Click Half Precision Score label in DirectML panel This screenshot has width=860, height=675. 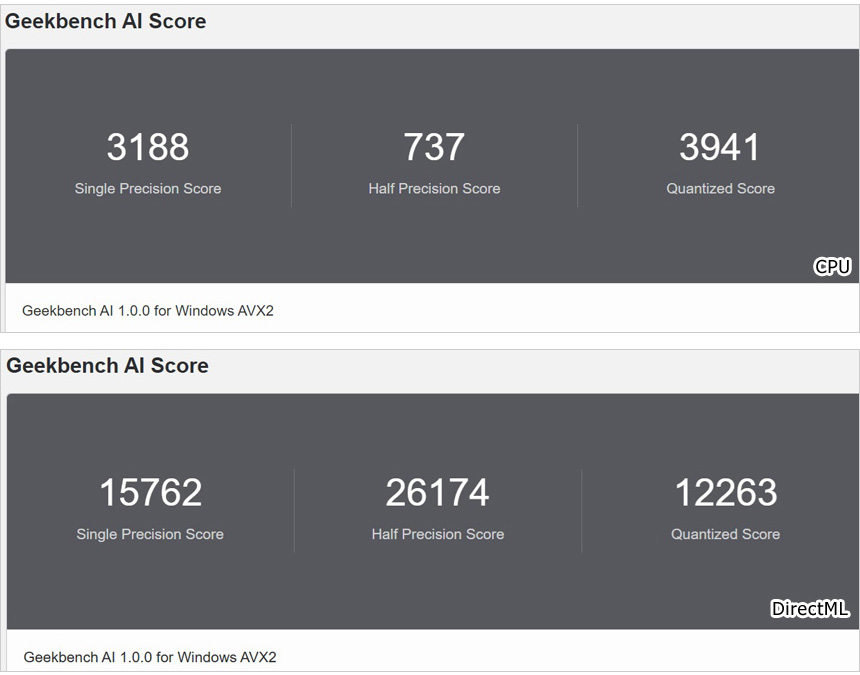438,534
